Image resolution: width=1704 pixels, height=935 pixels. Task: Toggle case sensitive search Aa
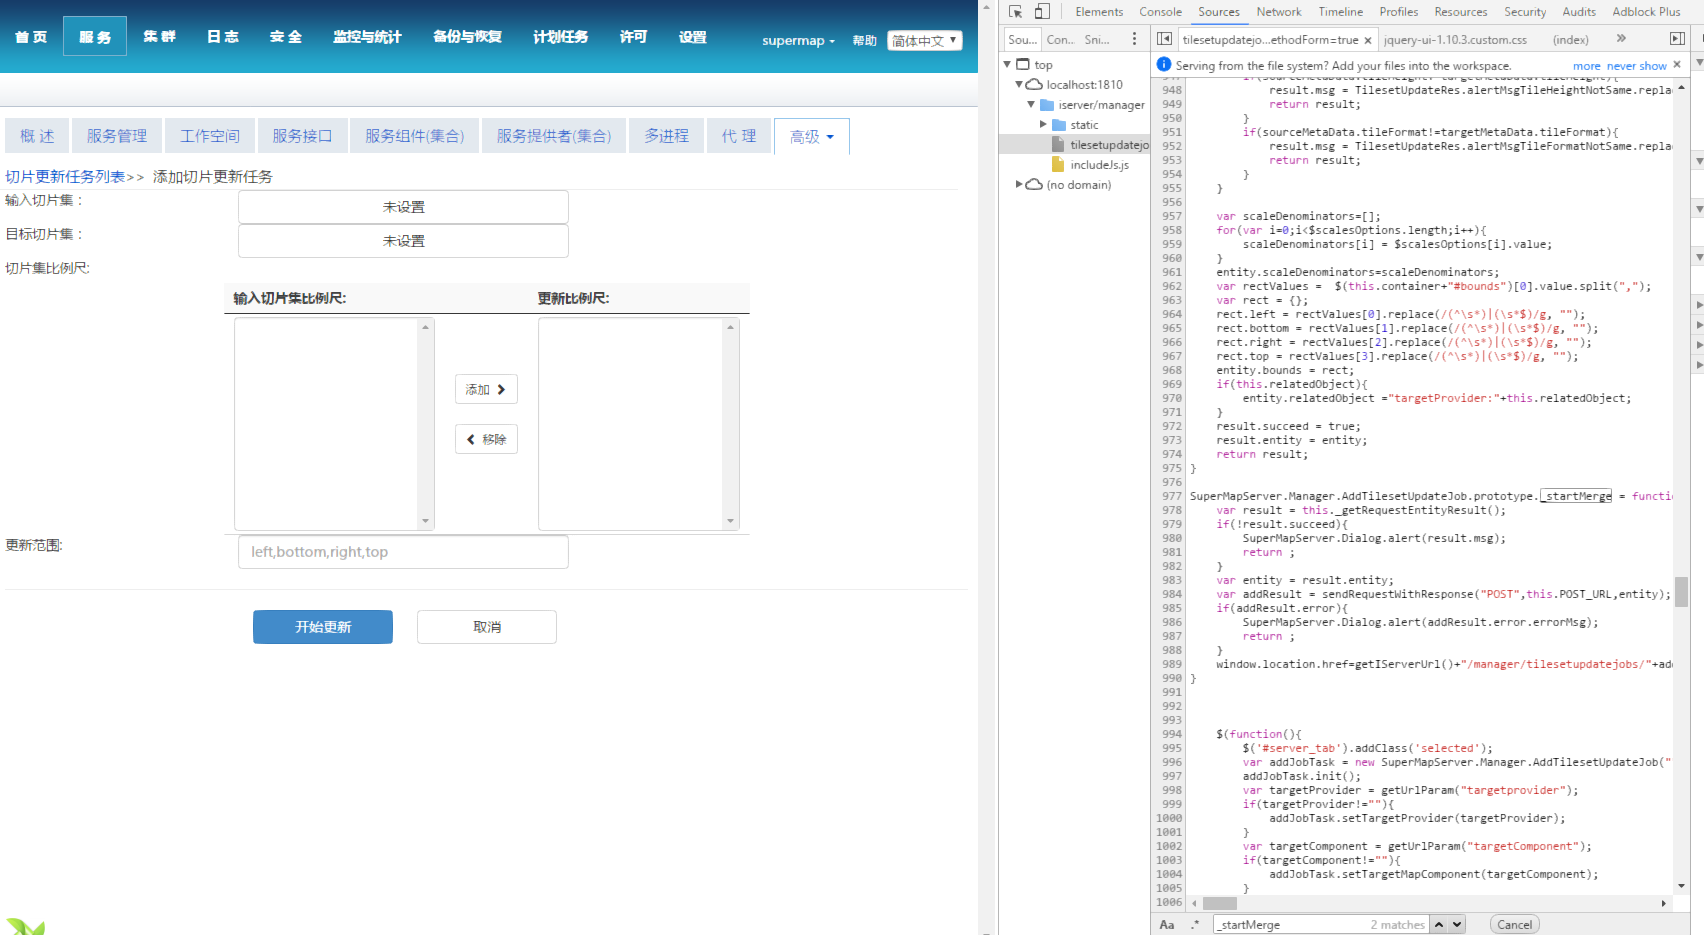(1167, 925)
